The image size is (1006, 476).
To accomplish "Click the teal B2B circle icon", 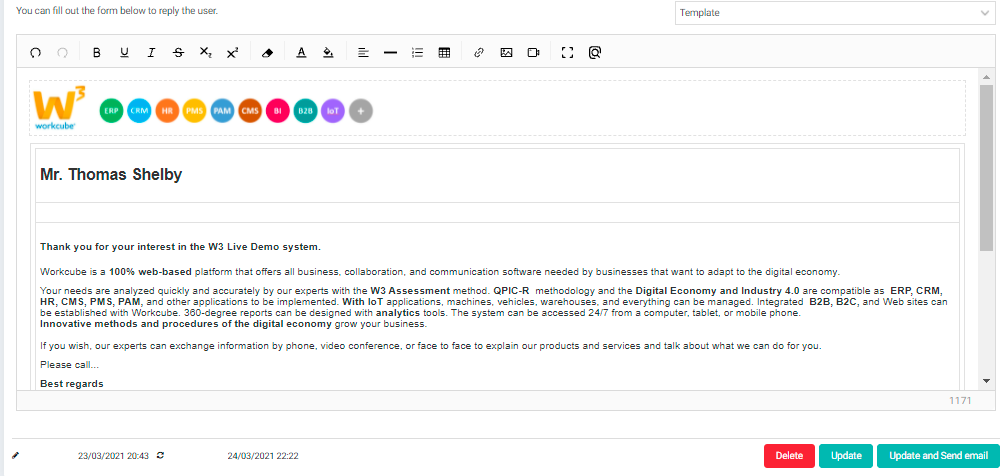I will point(305,111).
